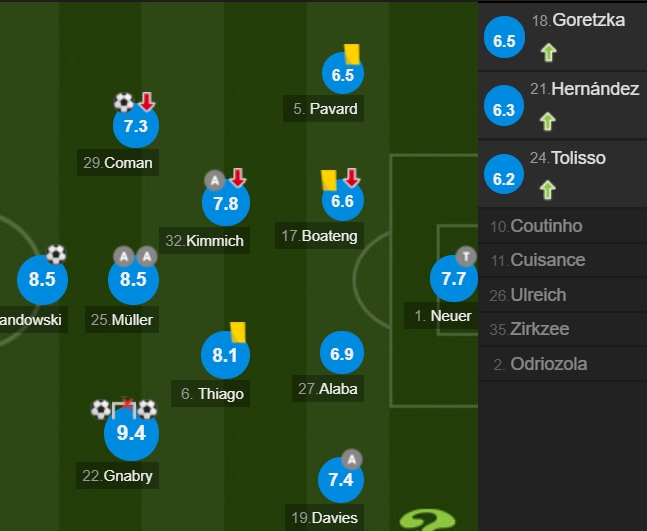Click Hernández's 6.3 rating in the bench list
This screenshot has width=647, height=531.
point(504,106)
